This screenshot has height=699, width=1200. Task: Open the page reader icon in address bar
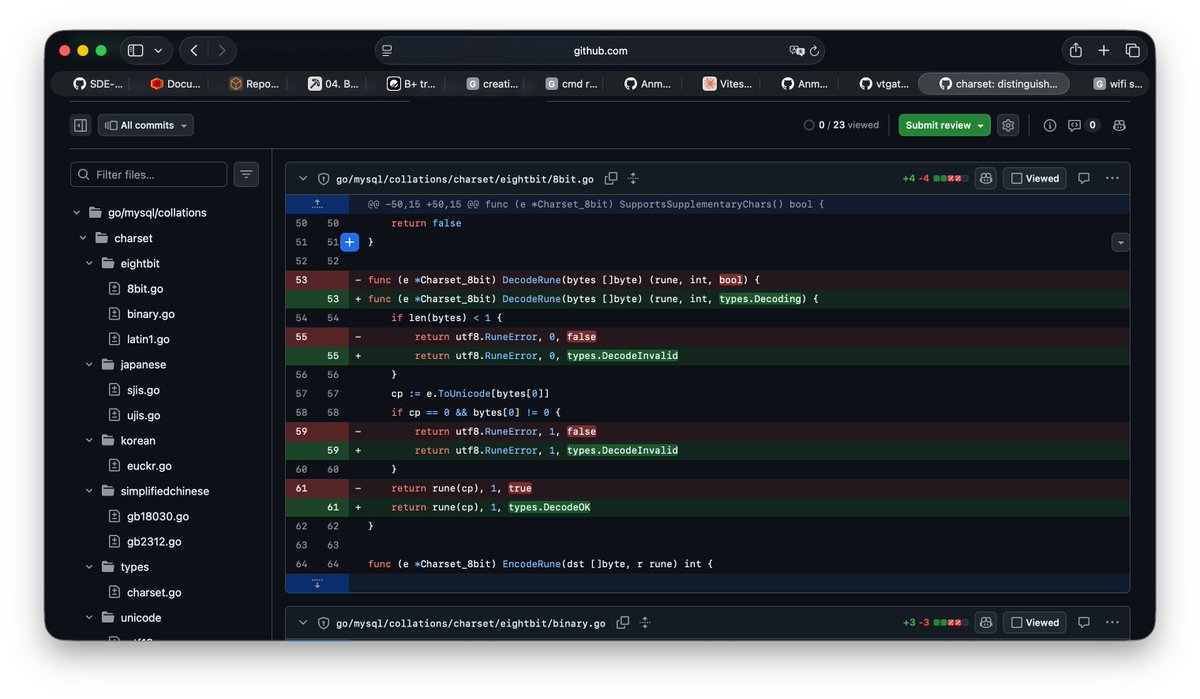[x=387, y=50]
